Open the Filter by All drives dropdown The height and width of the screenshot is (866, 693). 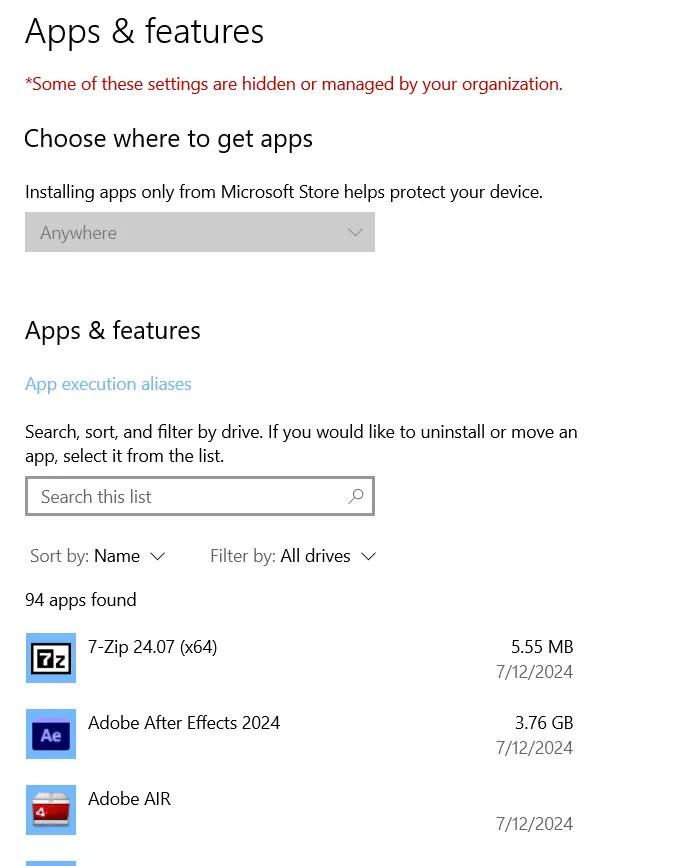tap(293, 556)
